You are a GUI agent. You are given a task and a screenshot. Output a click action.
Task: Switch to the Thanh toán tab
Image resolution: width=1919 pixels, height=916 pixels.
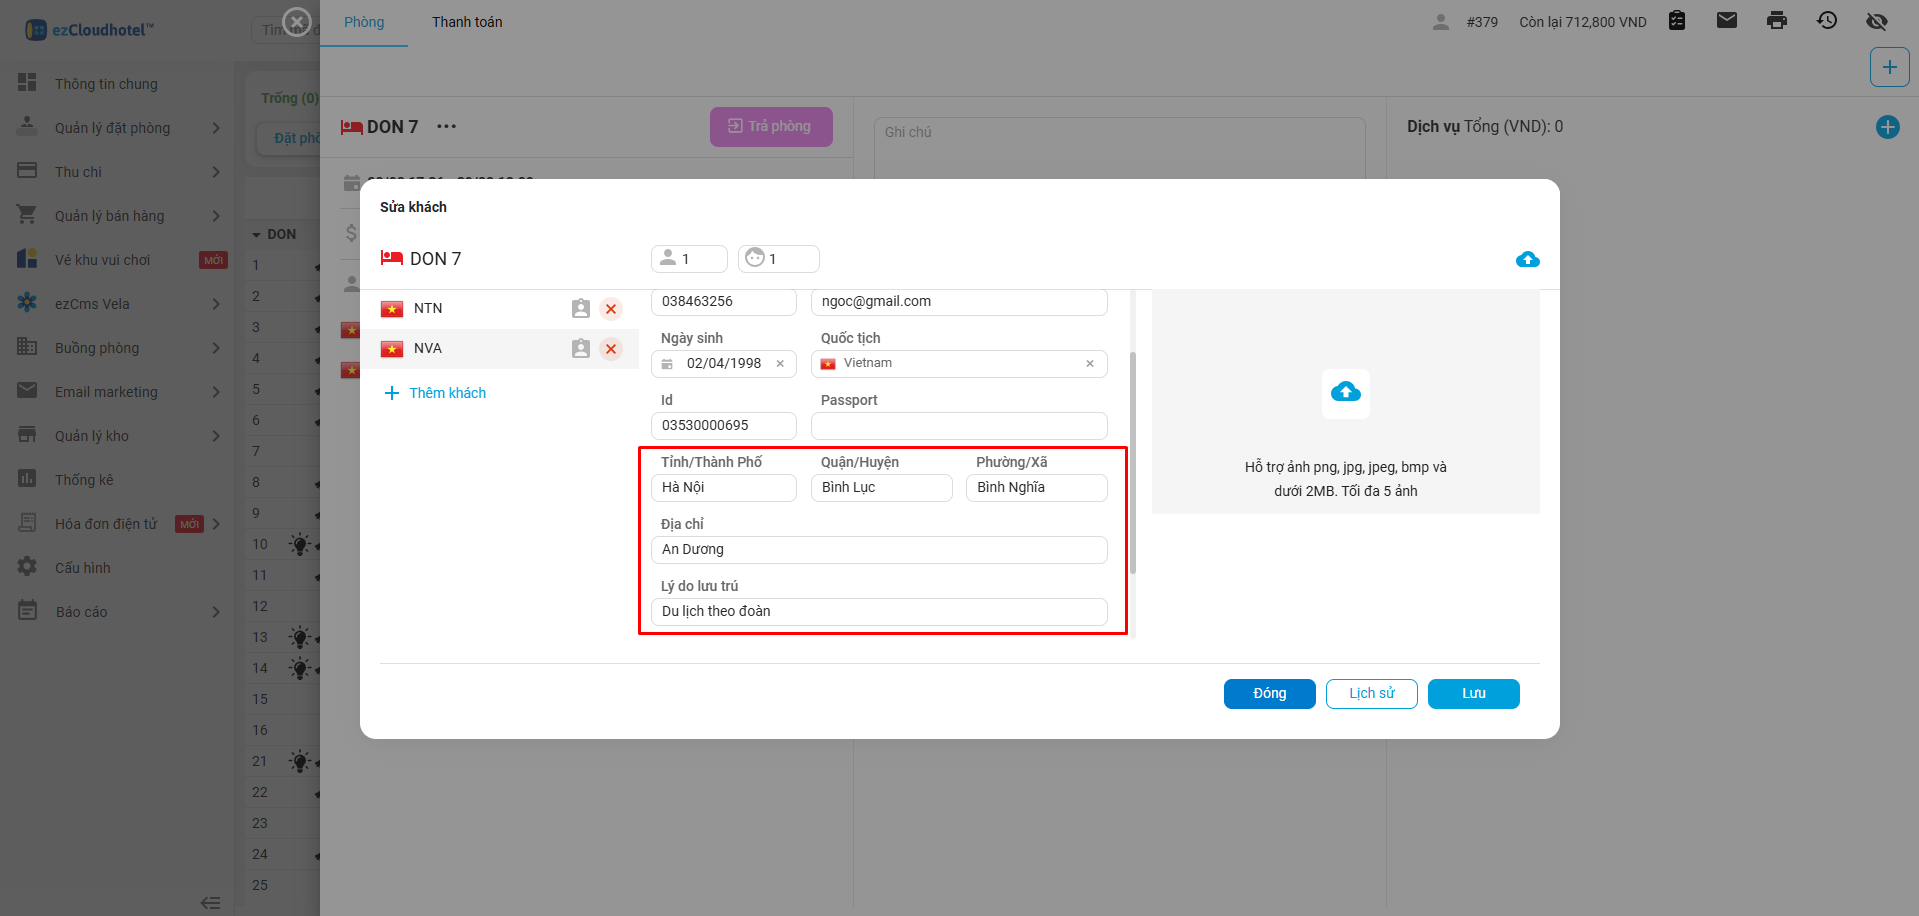tap(467, 22)
